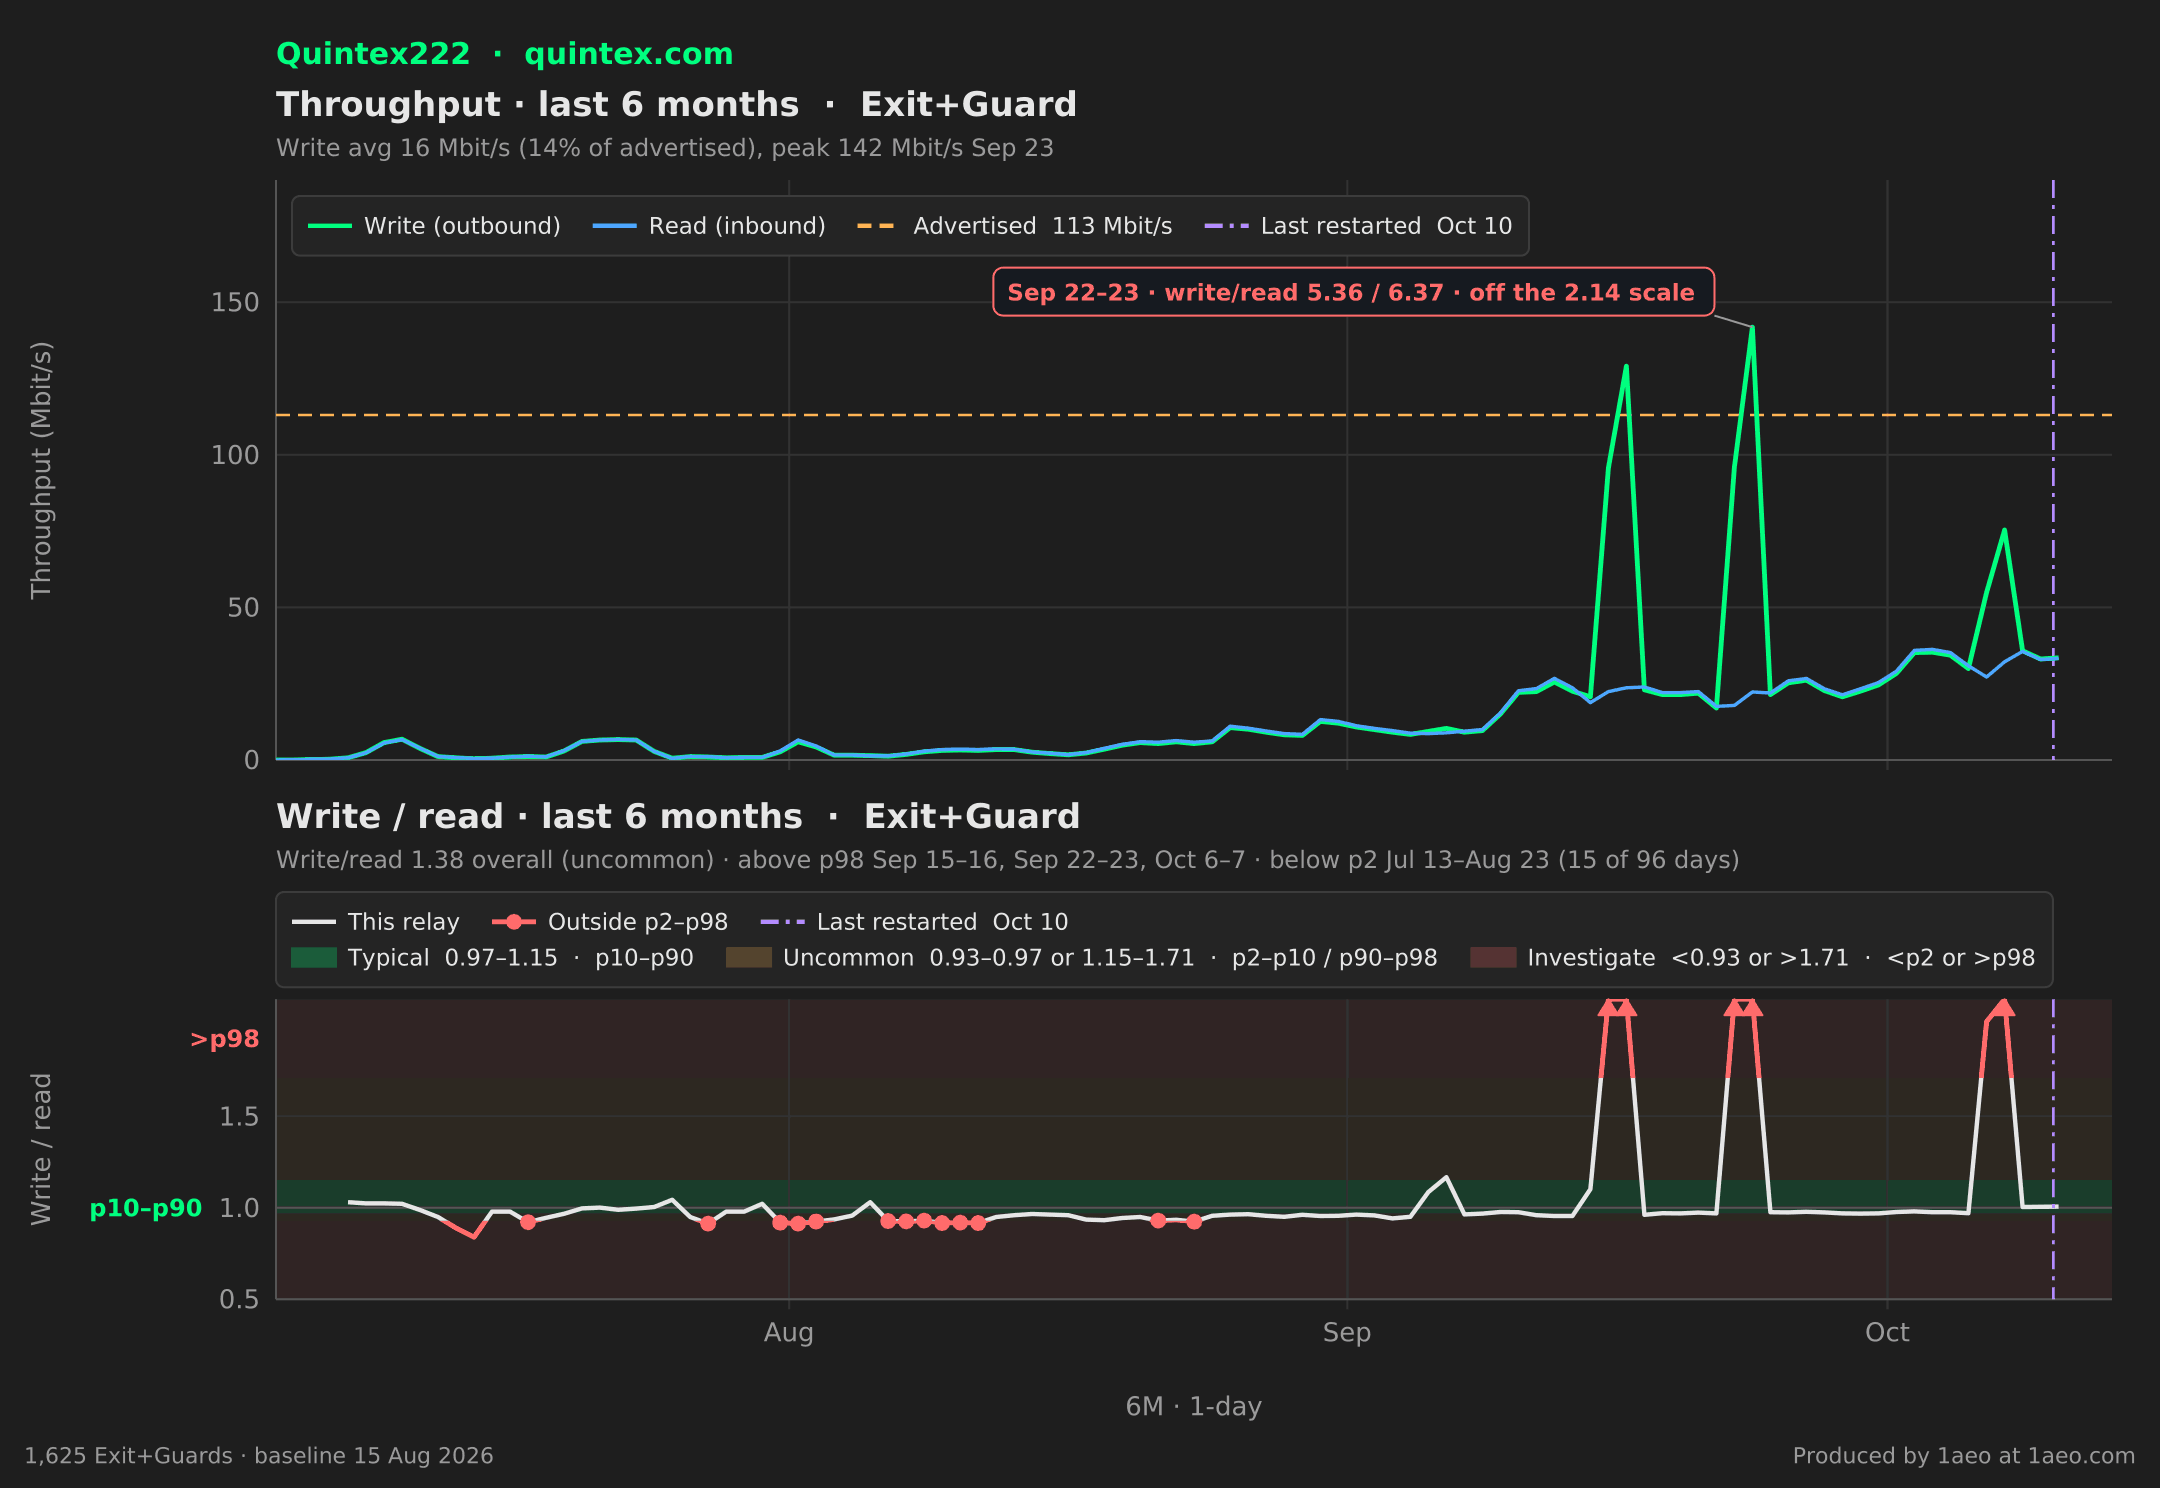The image size is (2160, 1488).
Task: Open the 'Produced by 1aeo at 1aeo.com' credit
Action: tap(1964, 1456)
